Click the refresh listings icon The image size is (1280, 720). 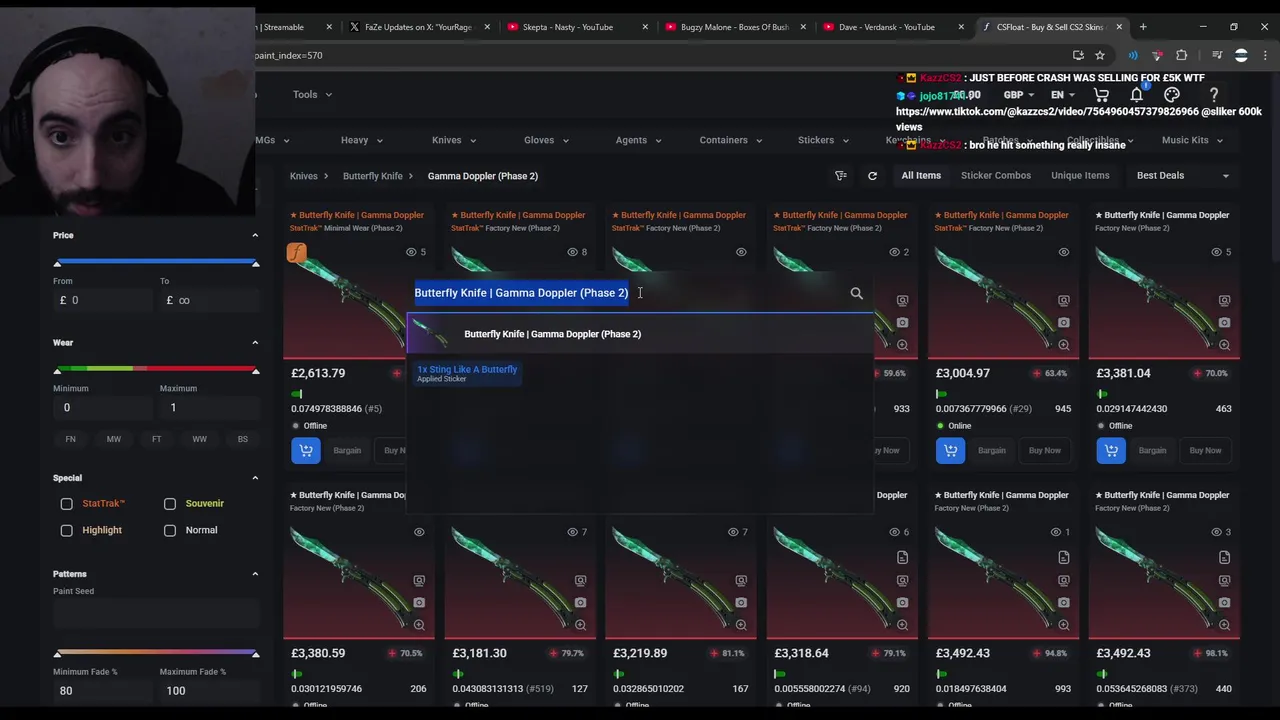(x=872, y=176)
